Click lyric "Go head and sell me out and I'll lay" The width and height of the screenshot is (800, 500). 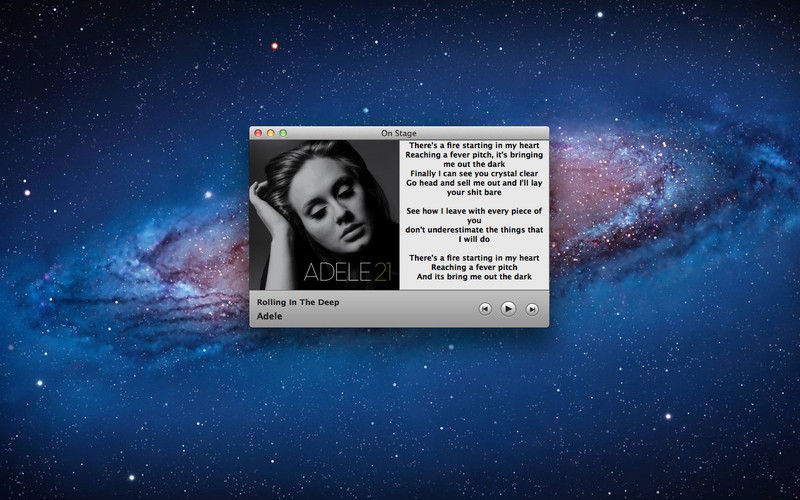(x=474, y=183)
